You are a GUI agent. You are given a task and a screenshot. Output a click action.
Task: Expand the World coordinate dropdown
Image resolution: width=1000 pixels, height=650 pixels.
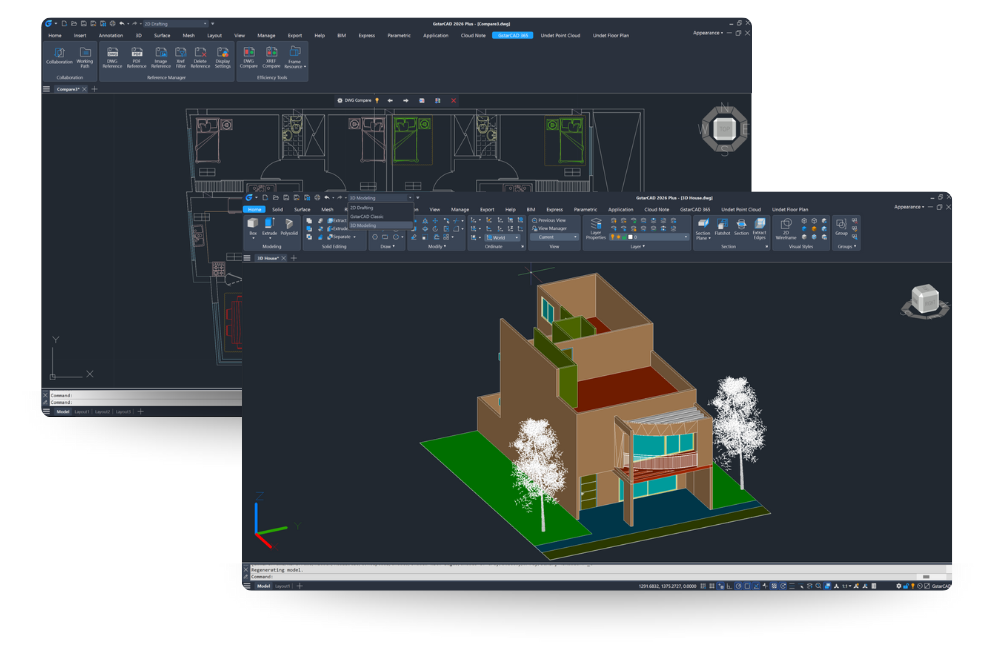[516, 238]
